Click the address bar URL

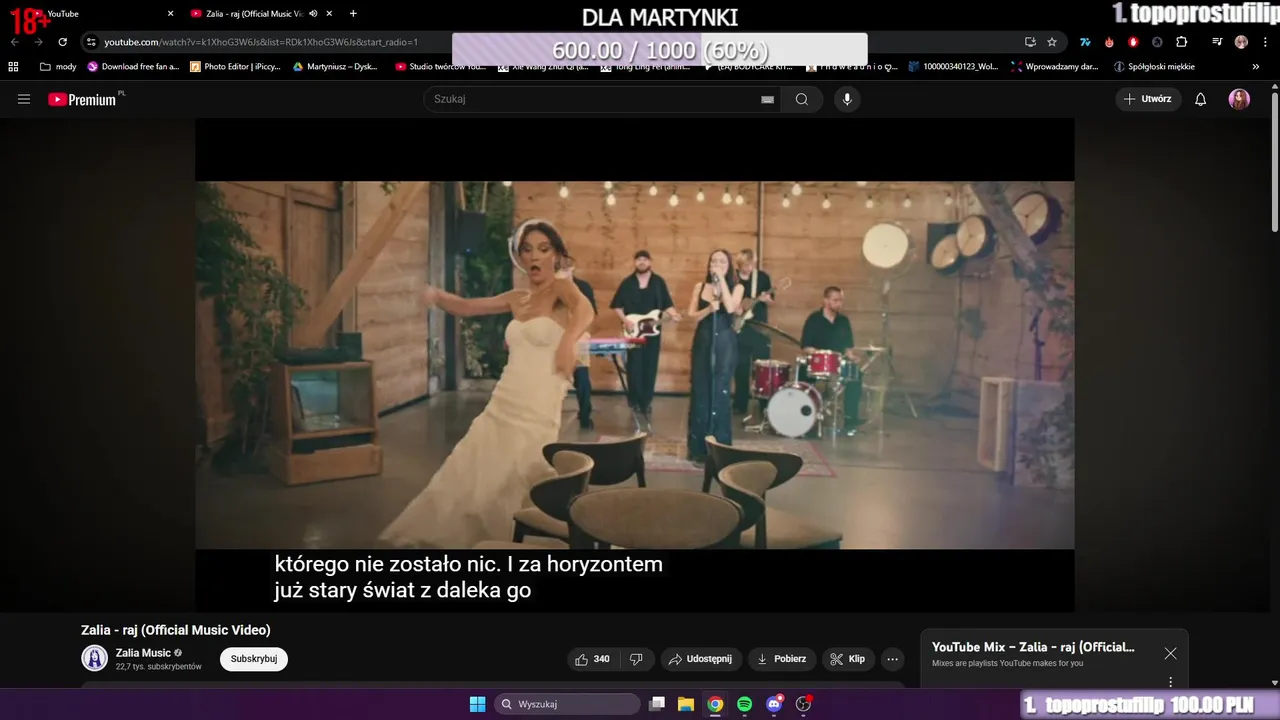261,42
